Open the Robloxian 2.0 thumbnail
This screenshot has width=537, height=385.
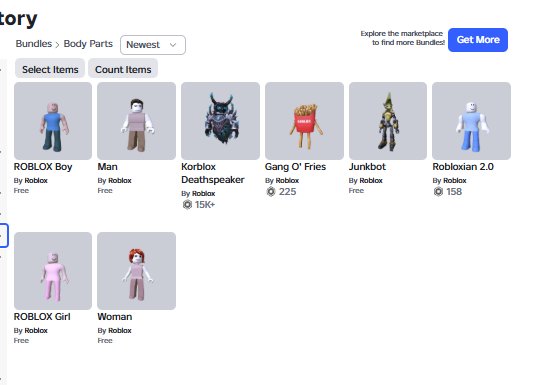471,121
